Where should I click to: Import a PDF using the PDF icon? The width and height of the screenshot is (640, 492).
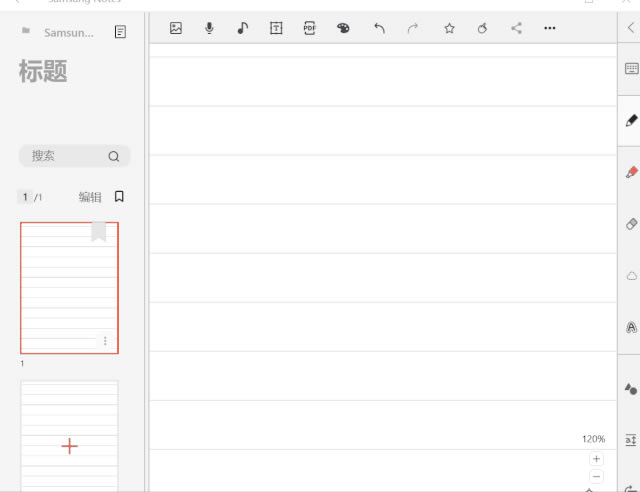tap(309, 28)
